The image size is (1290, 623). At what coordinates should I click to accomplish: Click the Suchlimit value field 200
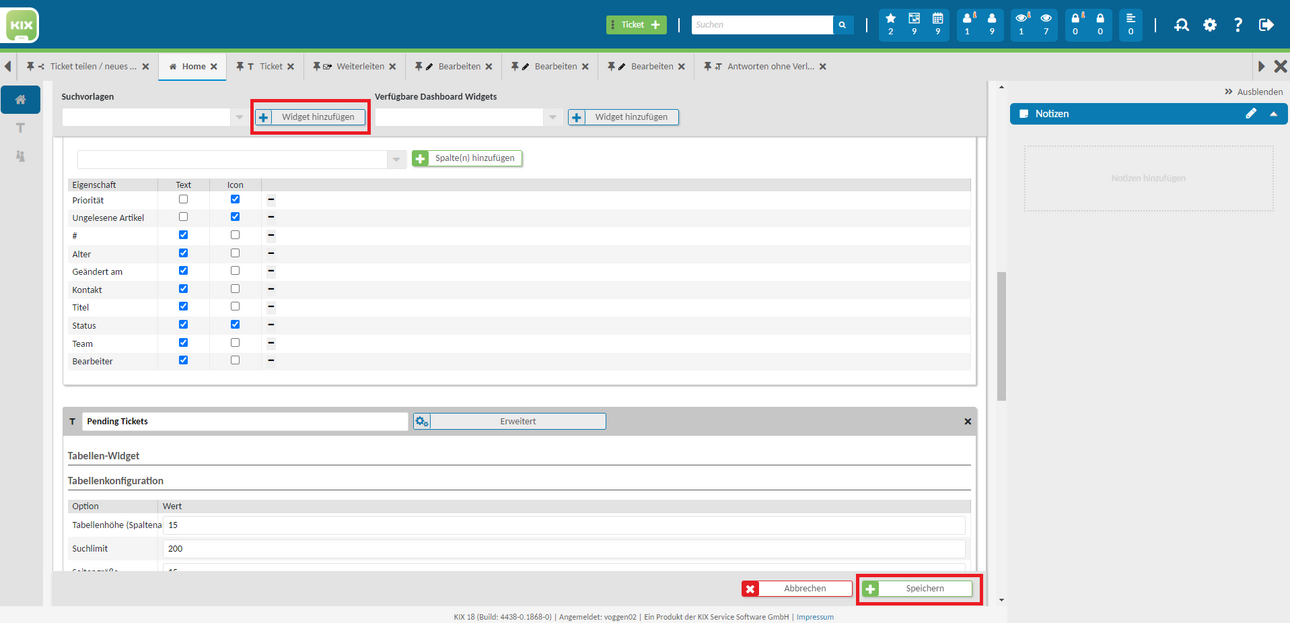[564, 549]
